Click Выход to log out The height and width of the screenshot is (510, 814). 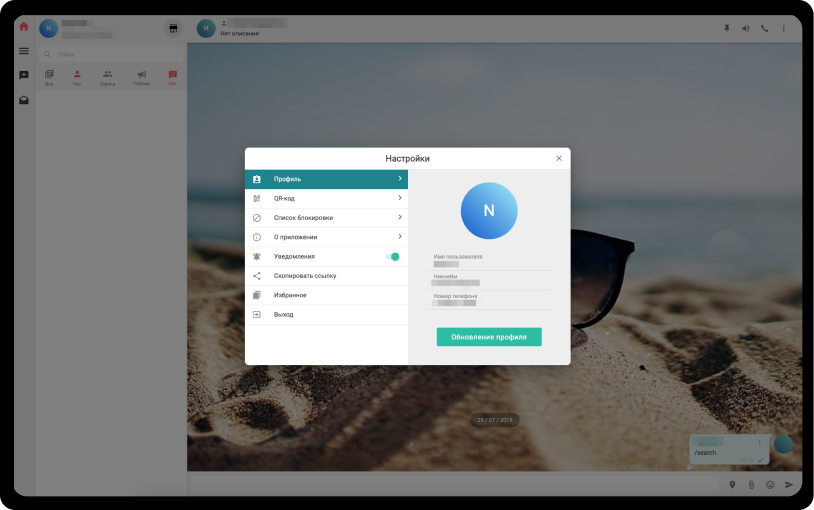coord(284,314)
